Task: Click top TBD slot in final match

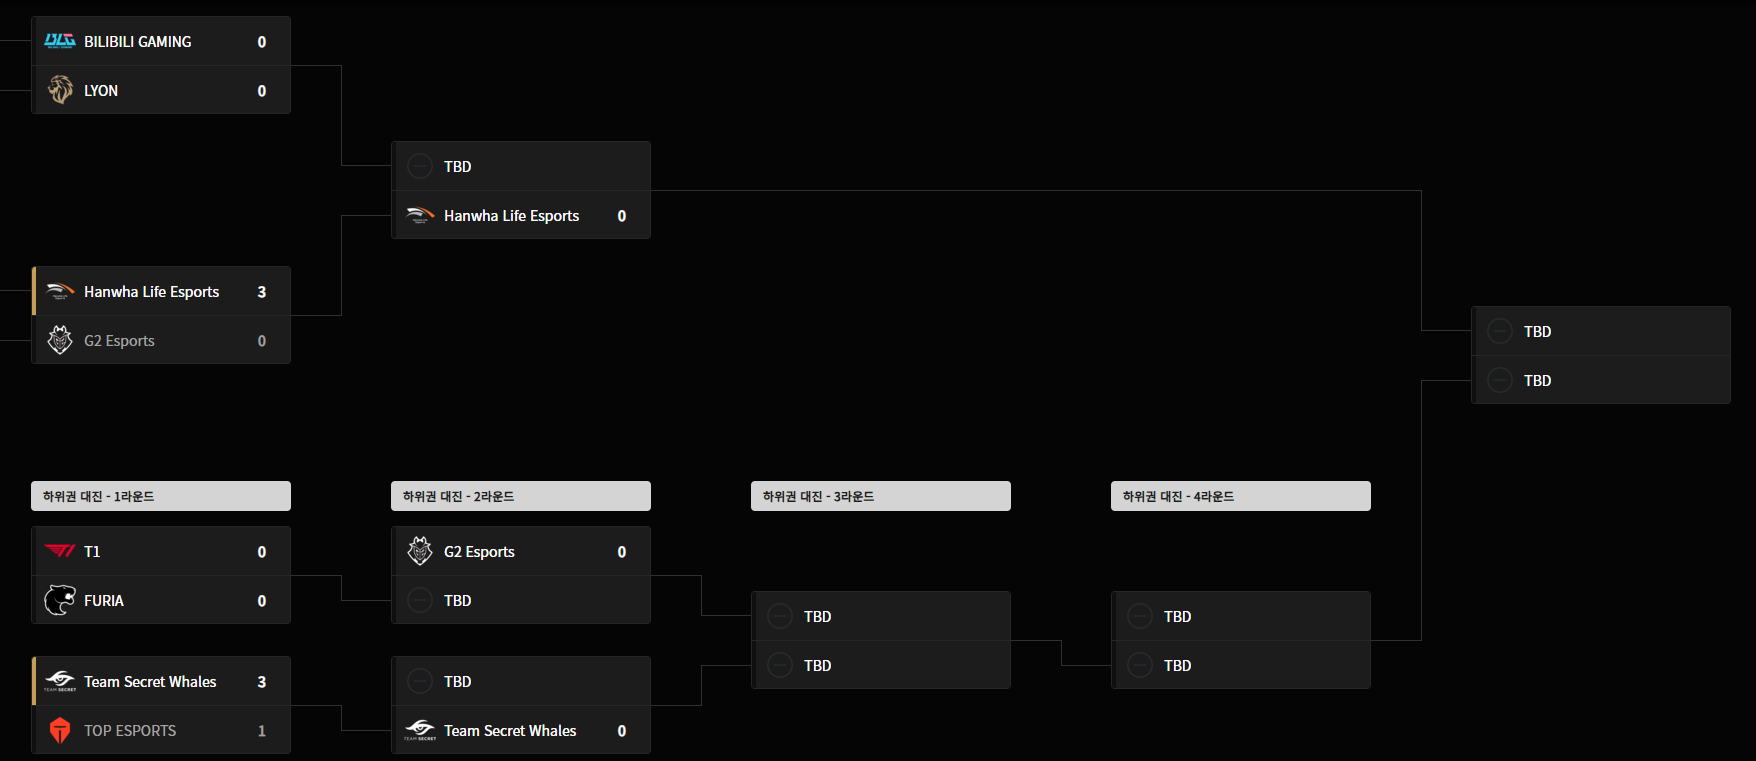Action: 1601,331
